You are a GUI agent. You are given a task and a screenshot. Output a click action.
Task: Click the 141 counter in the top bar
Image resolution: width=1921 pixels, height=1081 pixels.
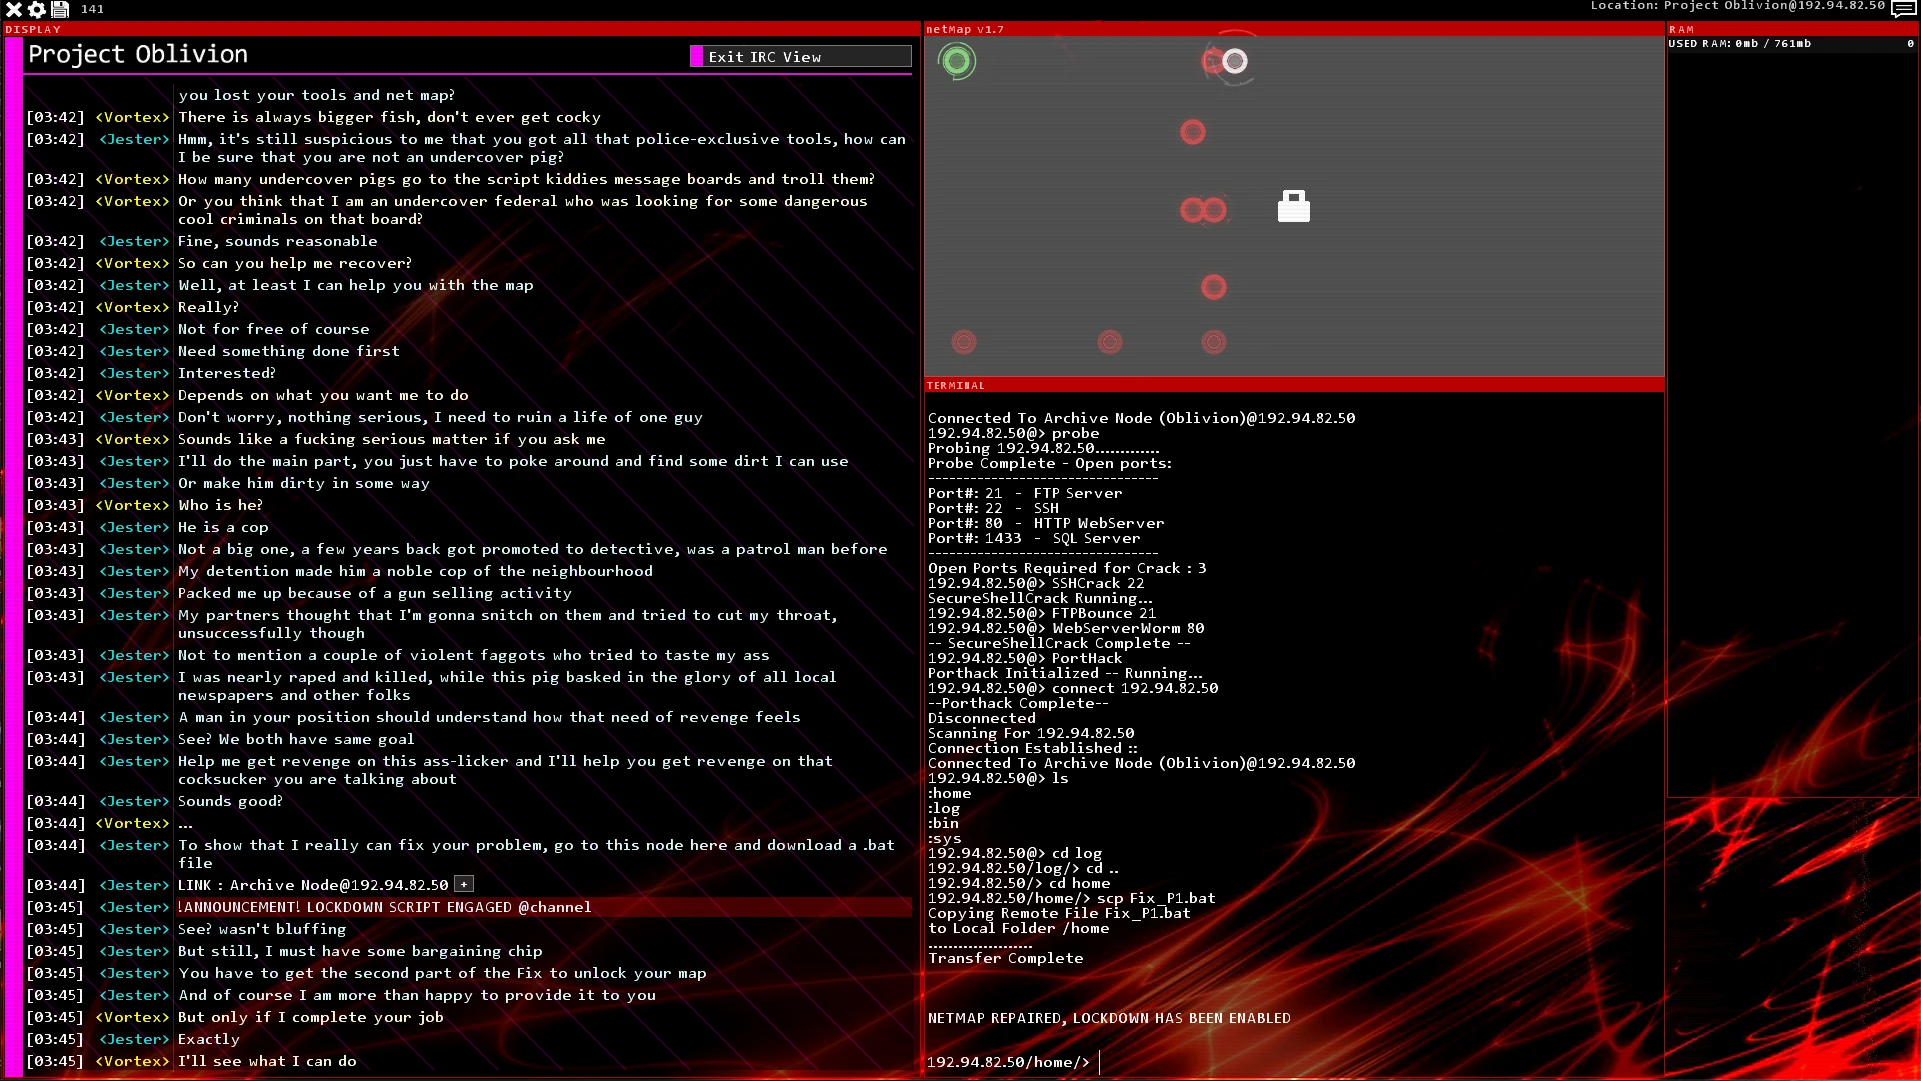tap(92, 9)
